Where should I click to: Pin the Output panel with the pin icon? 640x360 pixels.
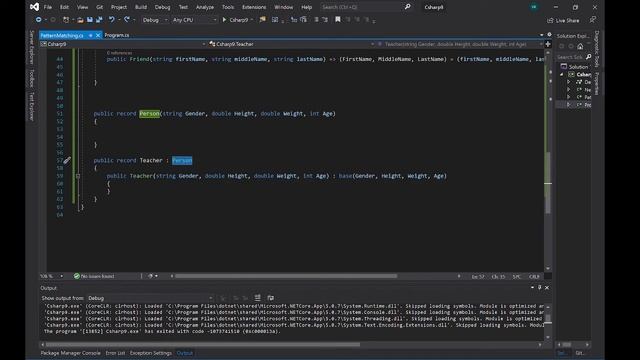(x=539, y=287)
